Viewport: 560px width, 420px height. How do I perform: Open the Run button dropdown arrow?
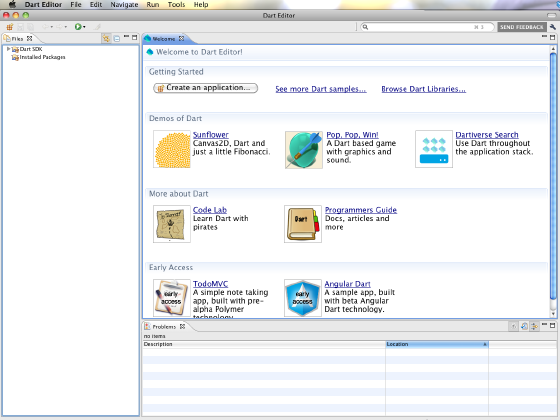[84, 27]
